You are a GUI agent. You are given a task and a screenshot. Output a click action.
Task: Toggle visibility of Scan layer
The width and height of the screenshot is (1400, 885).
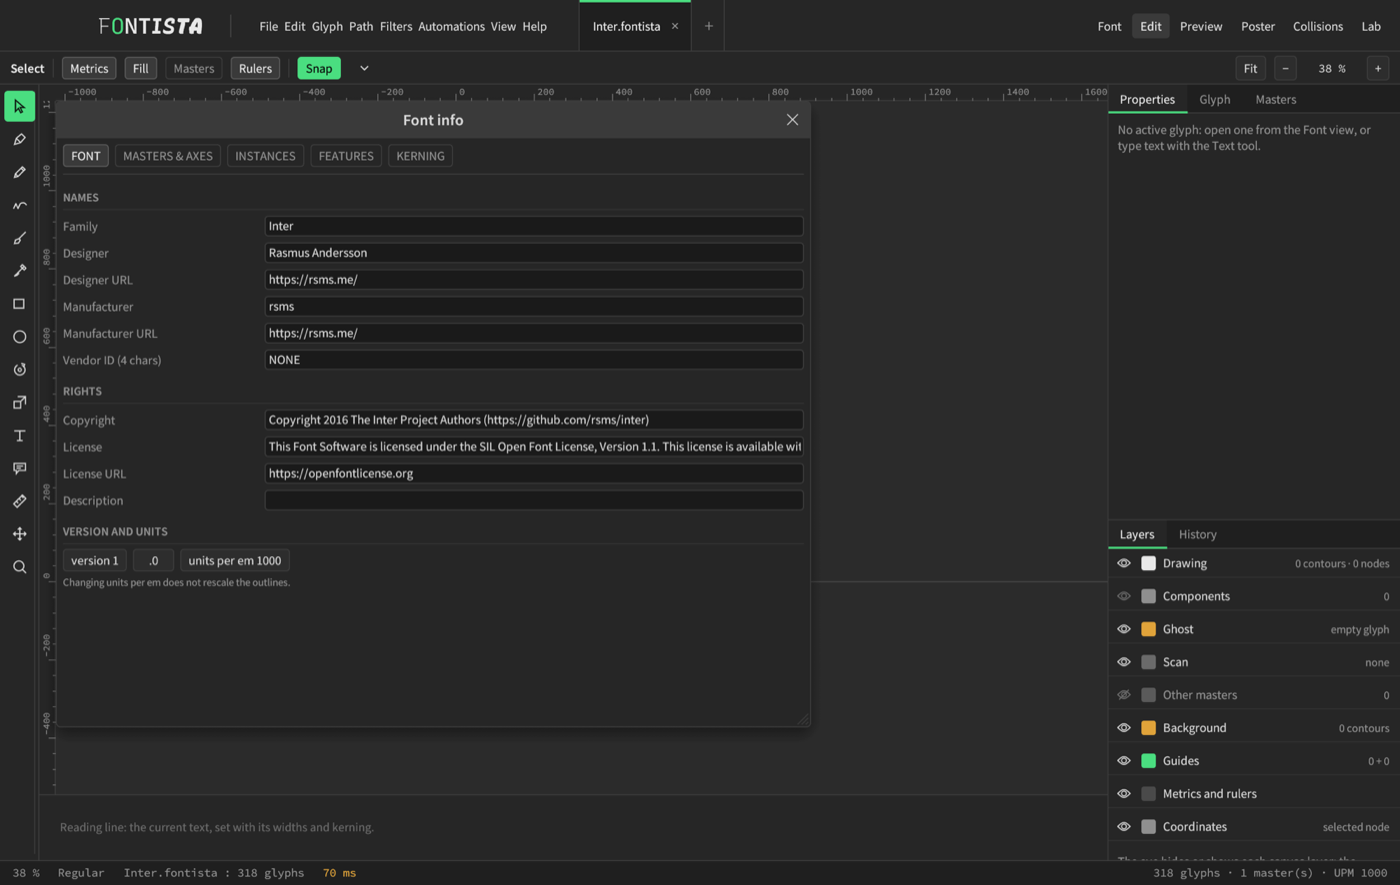(1124, 662)
